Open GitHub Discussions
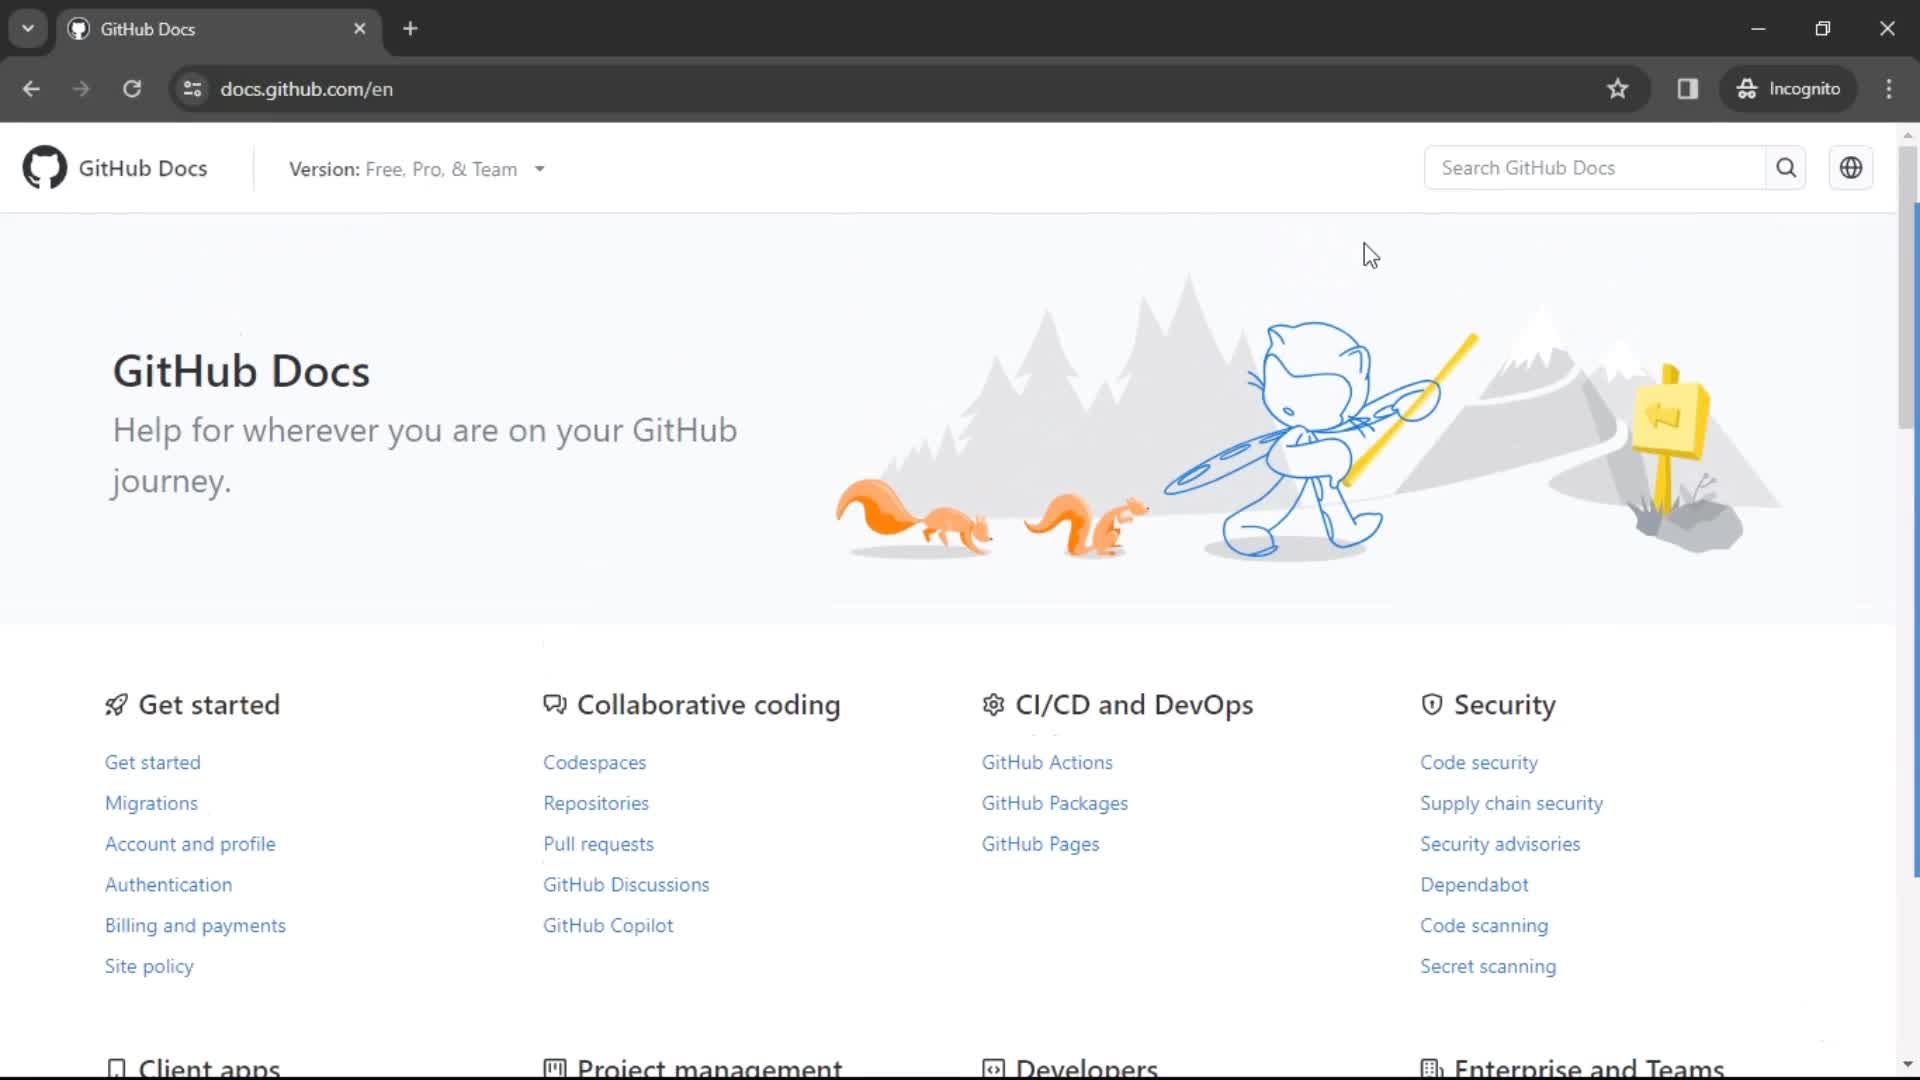Viewport: 1920px width, 1080px height. click(x=626, y=885)
